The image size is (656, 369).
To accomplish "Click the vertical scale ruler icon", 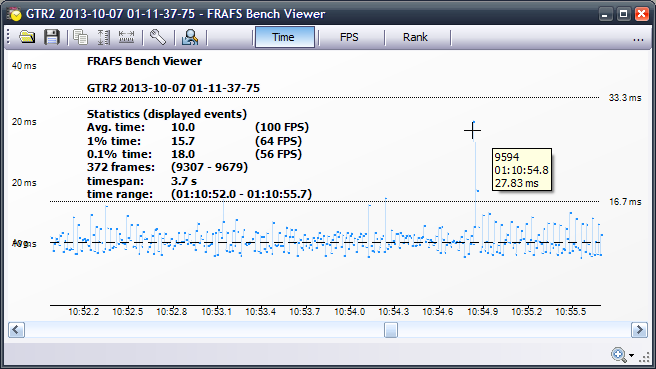I will pos(103,37).
